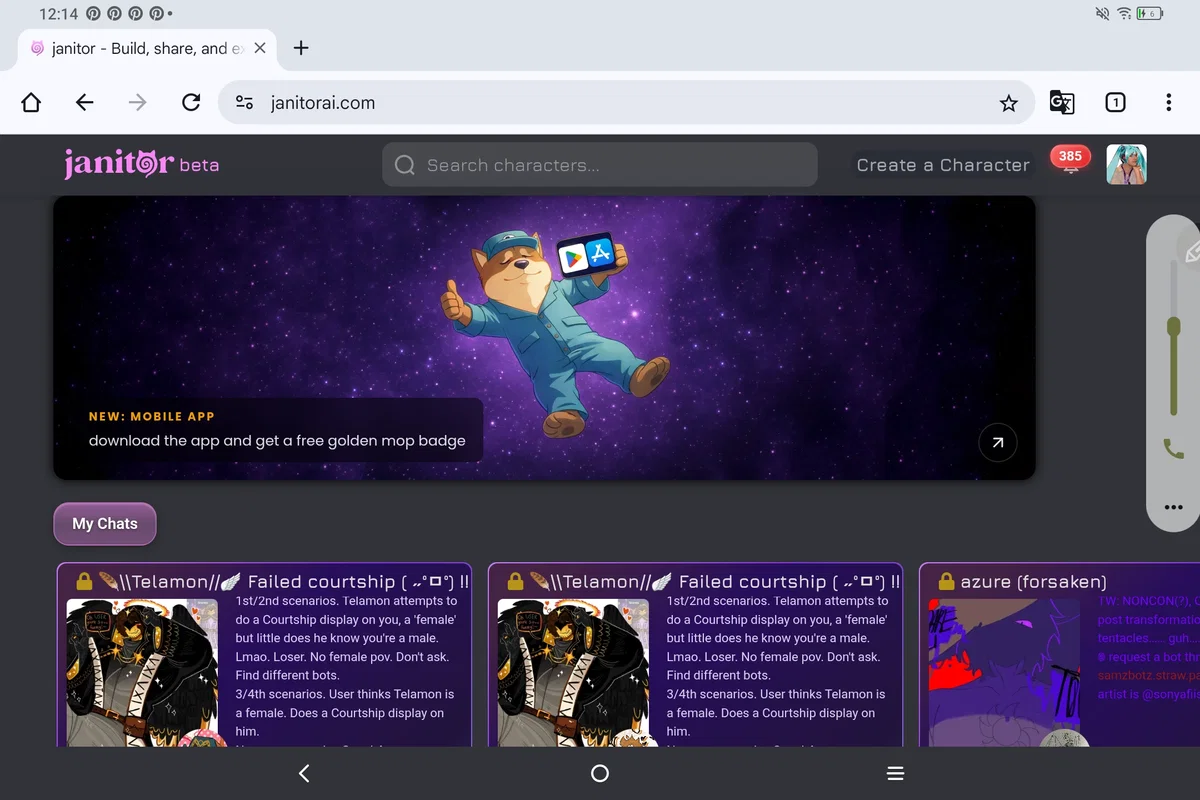Go forward in the browser toolbar
Viewport: 1200px width, 800px height.
click(138, 102)
